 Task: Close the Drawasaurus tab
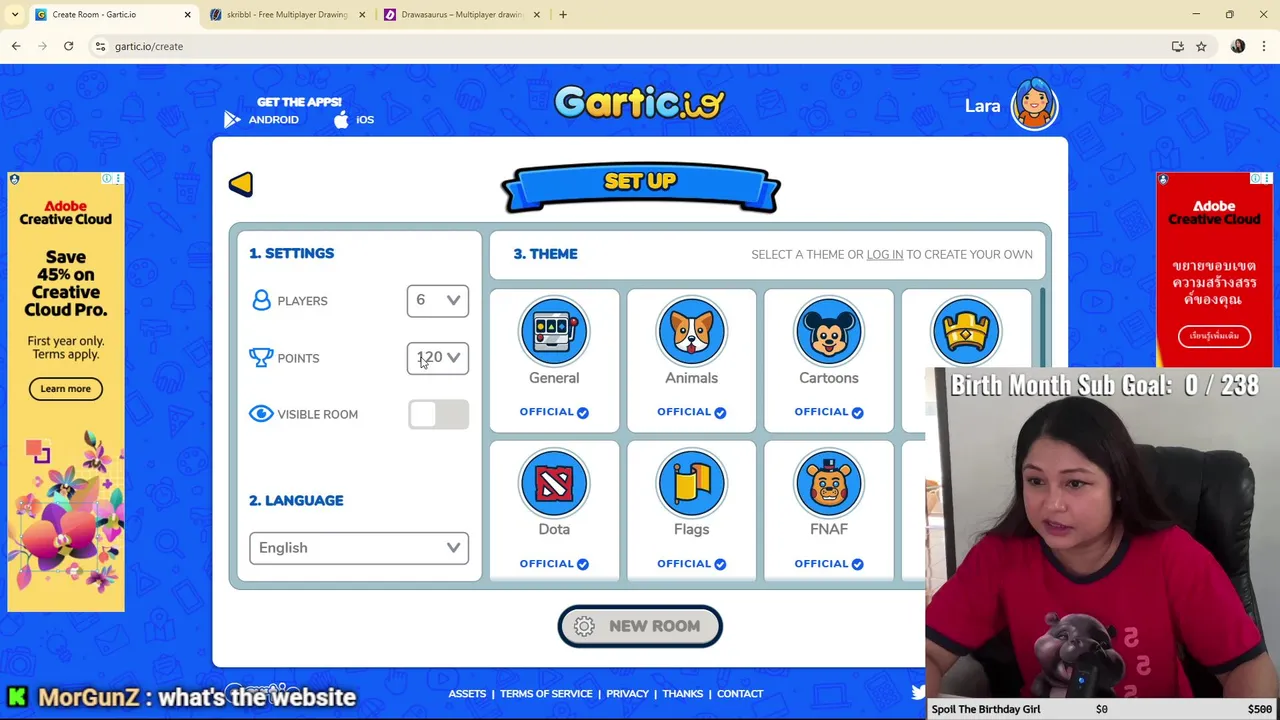click(537, 15)
